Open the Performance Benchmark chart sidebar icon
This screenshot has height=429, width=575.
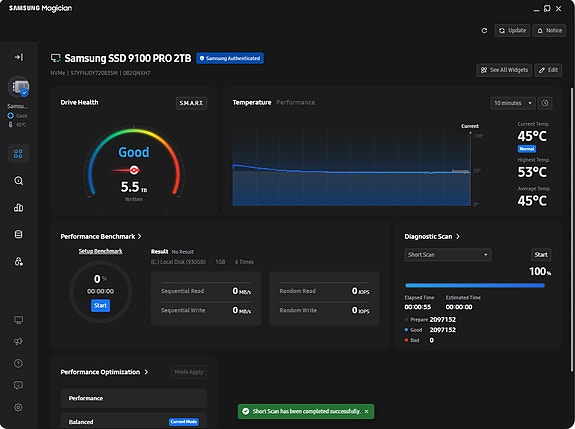point(18,208)
